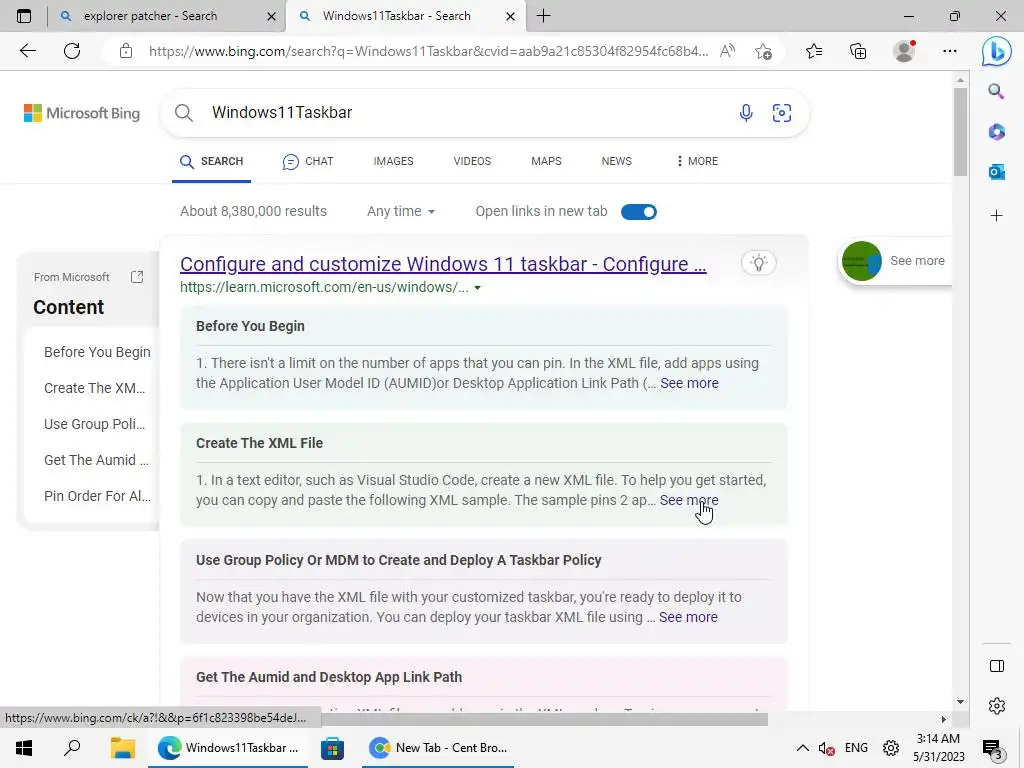Toggle Open links in new tab

tap(639, 212)
